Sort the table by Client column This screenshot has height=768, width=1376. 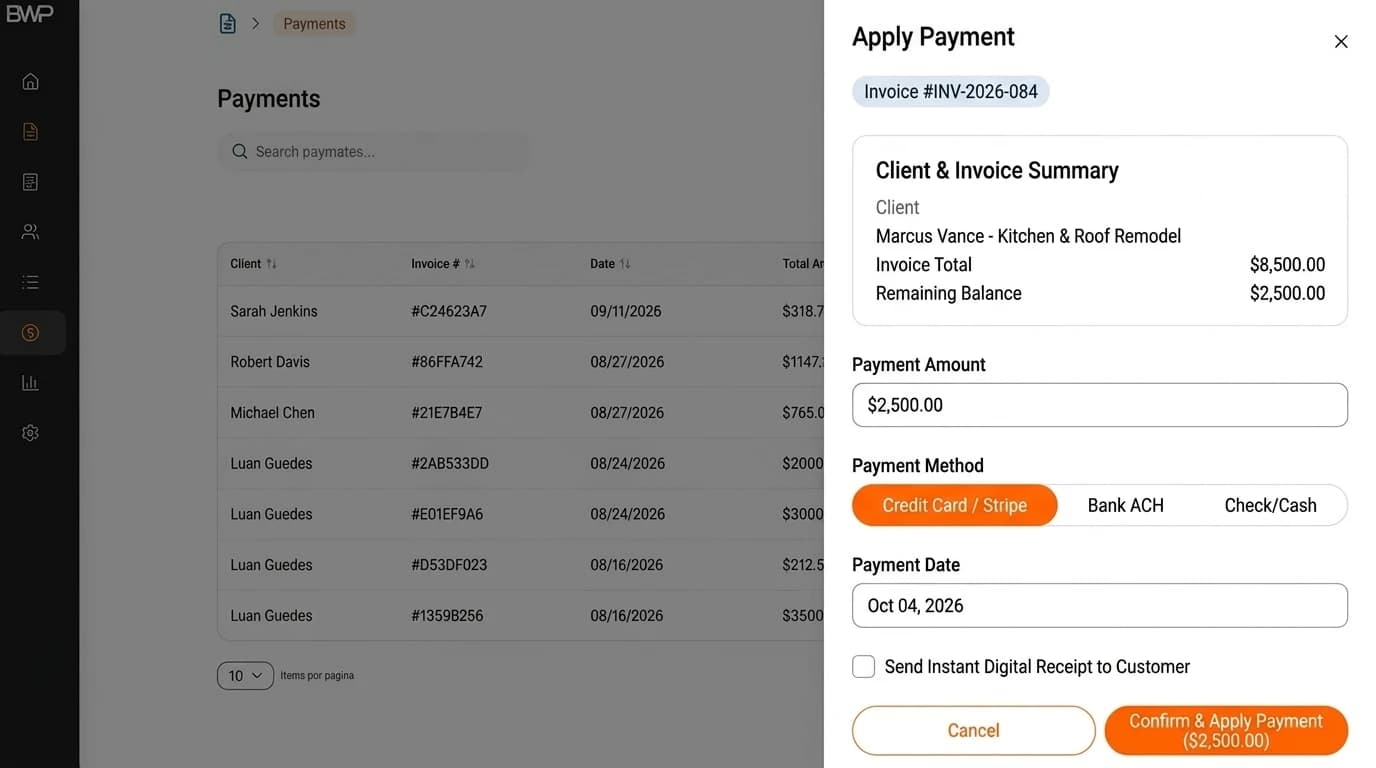tap(253, 264)
